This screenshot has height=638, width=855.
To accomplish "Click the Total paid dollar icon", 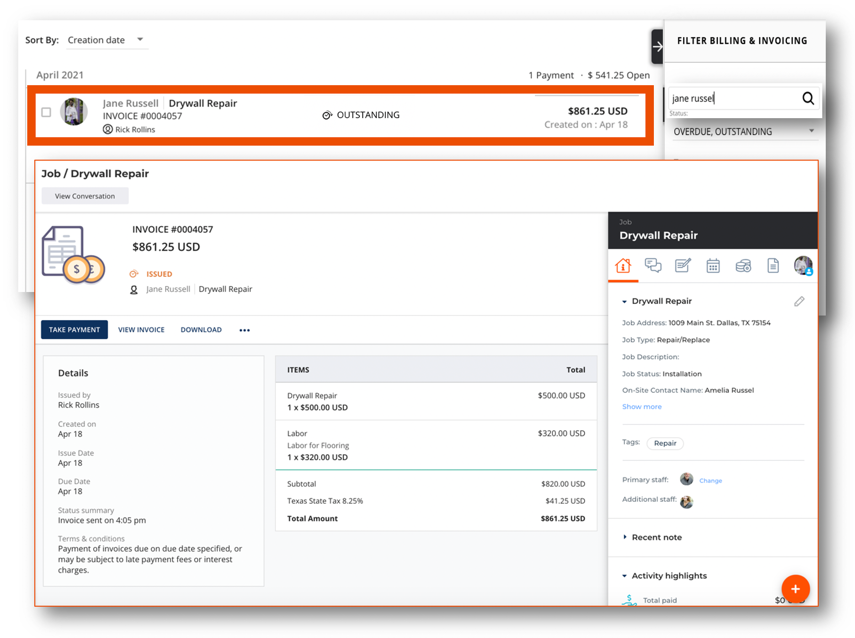I will pos(629,600).
